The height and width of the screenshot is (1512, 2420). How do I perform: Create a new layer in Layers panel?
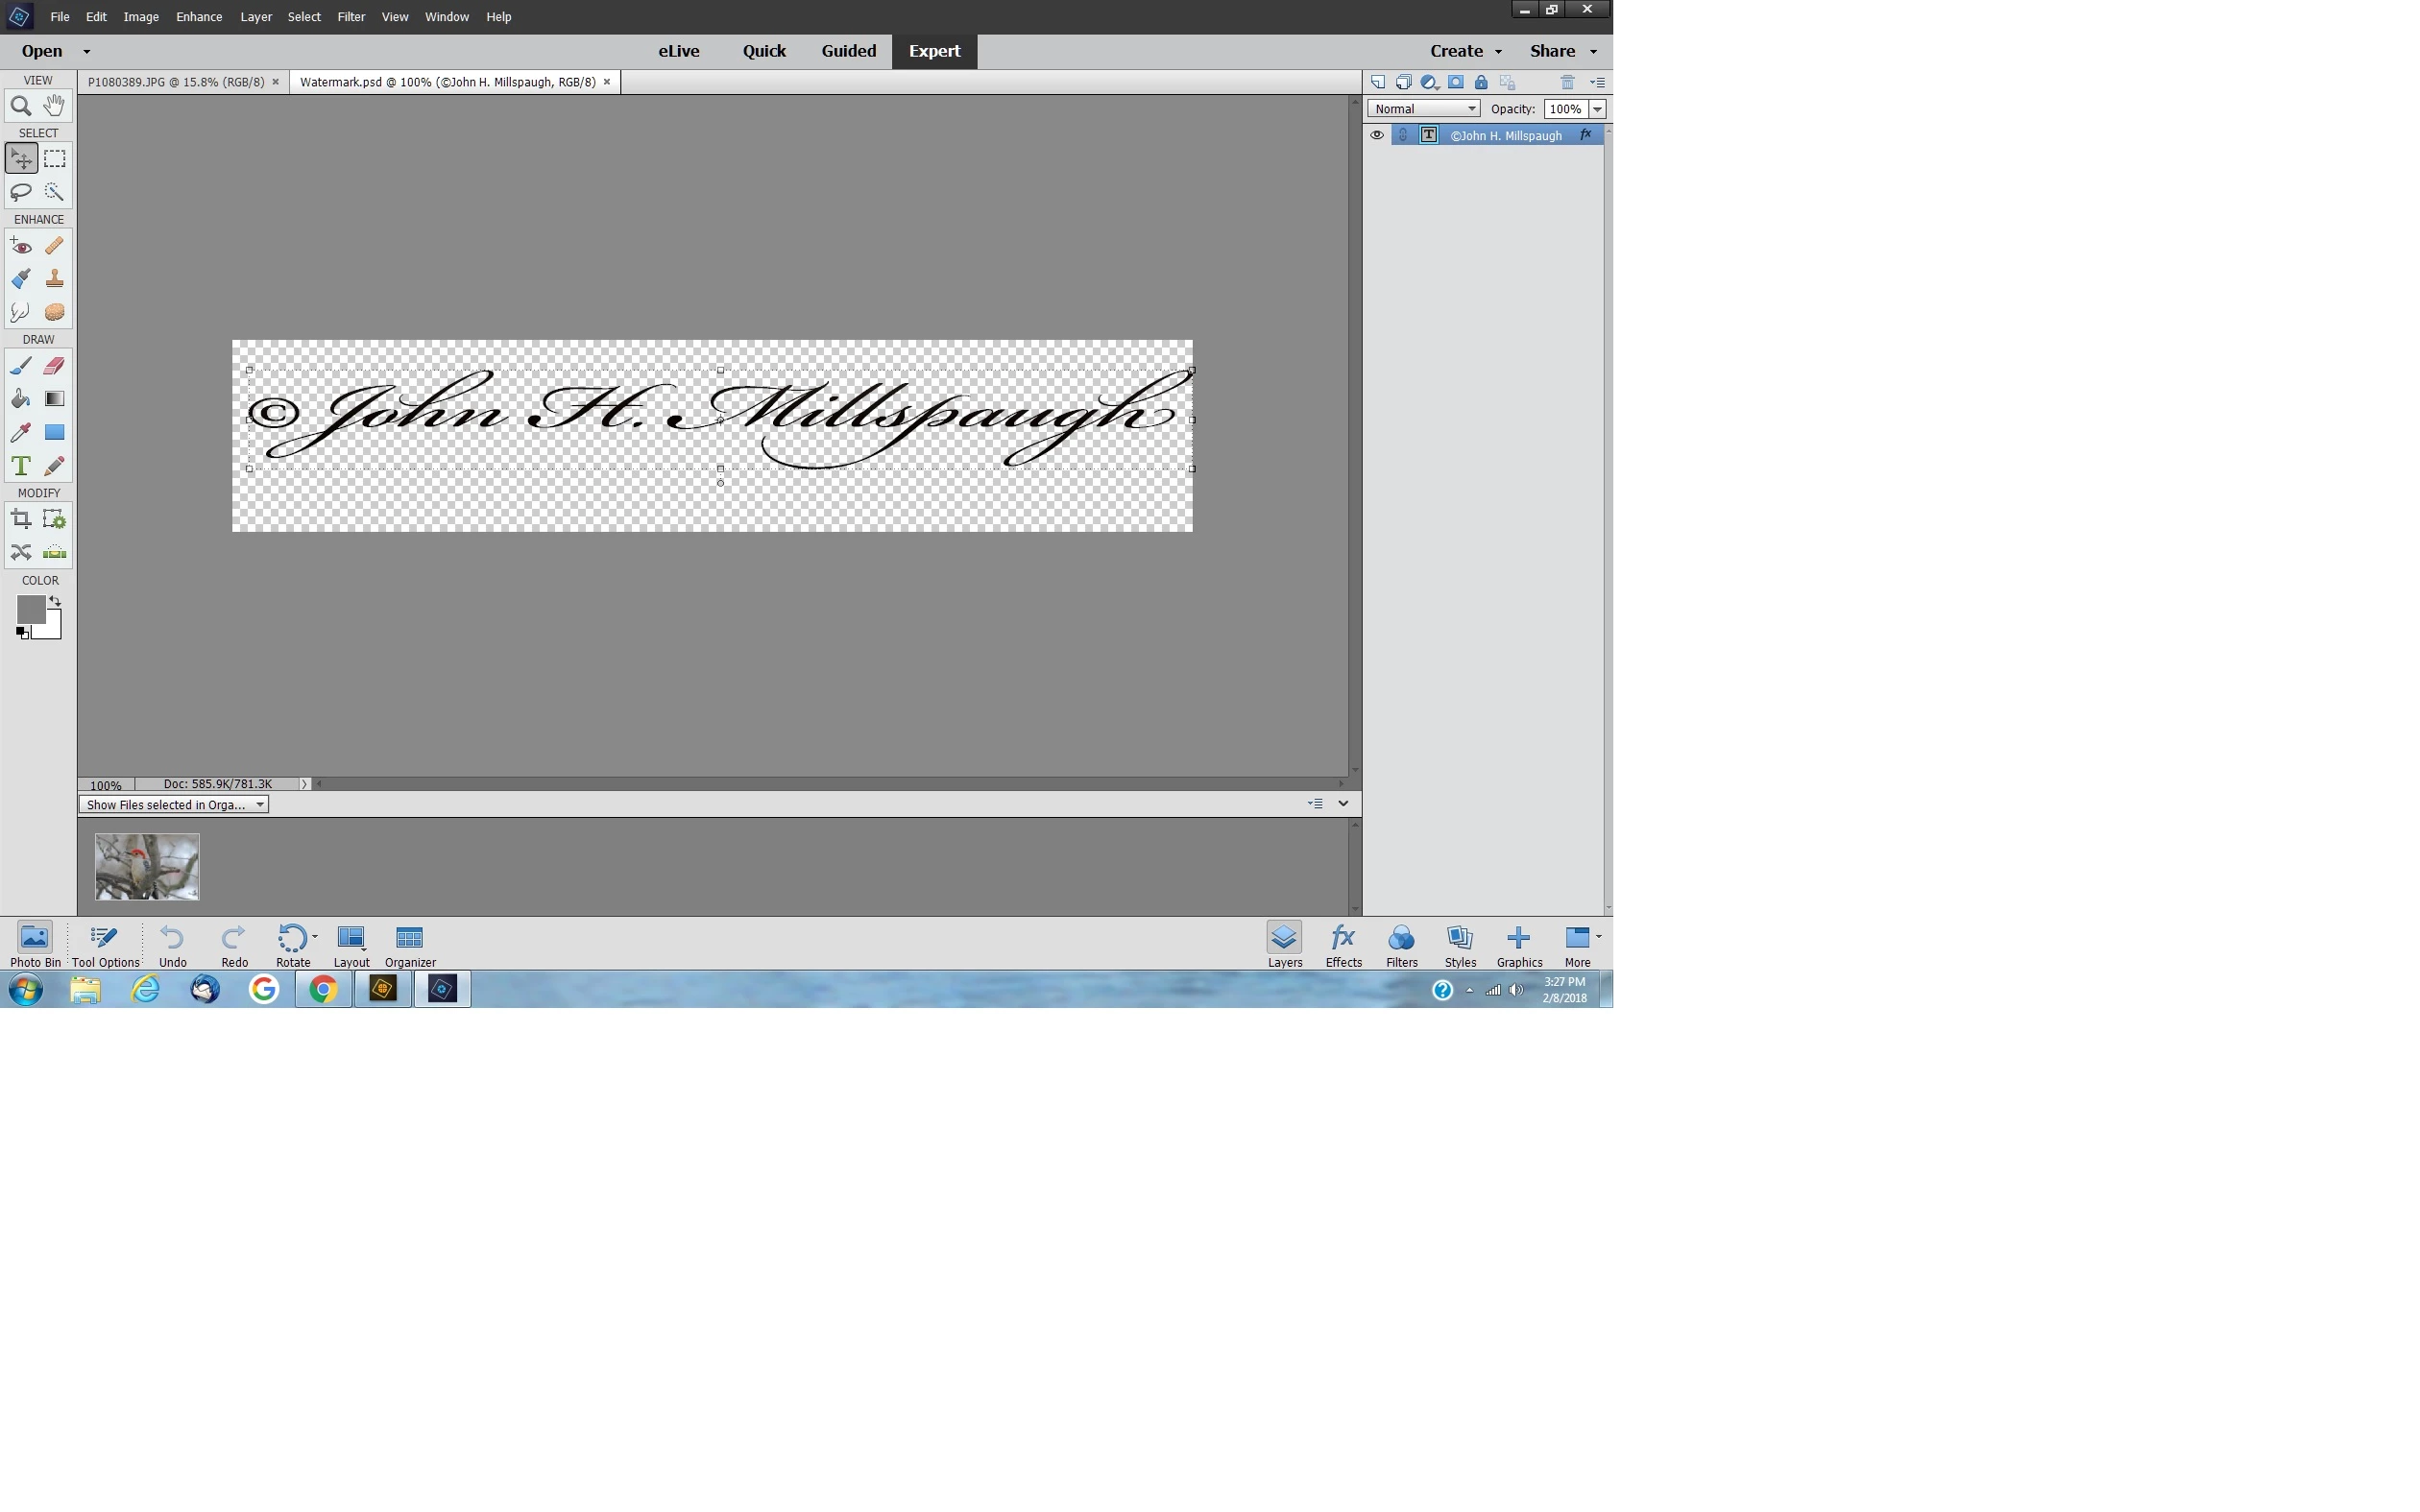[x=1377, y=82]
